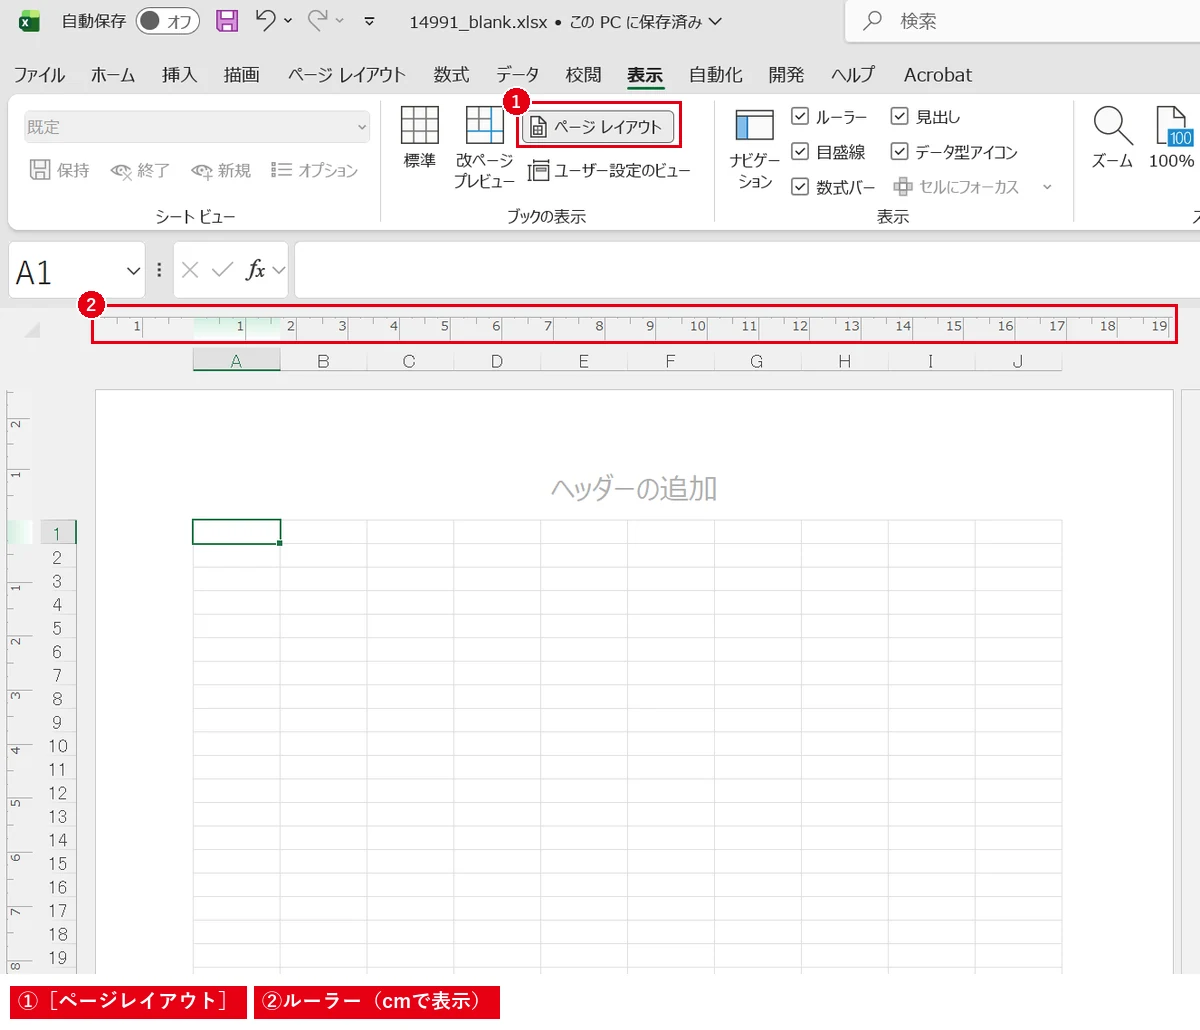The height and width of the screenshot is (1030, 1200).
Task: Toggle the ルーラー checkbox
Action: pyautogui.click(x=800, y=117)
